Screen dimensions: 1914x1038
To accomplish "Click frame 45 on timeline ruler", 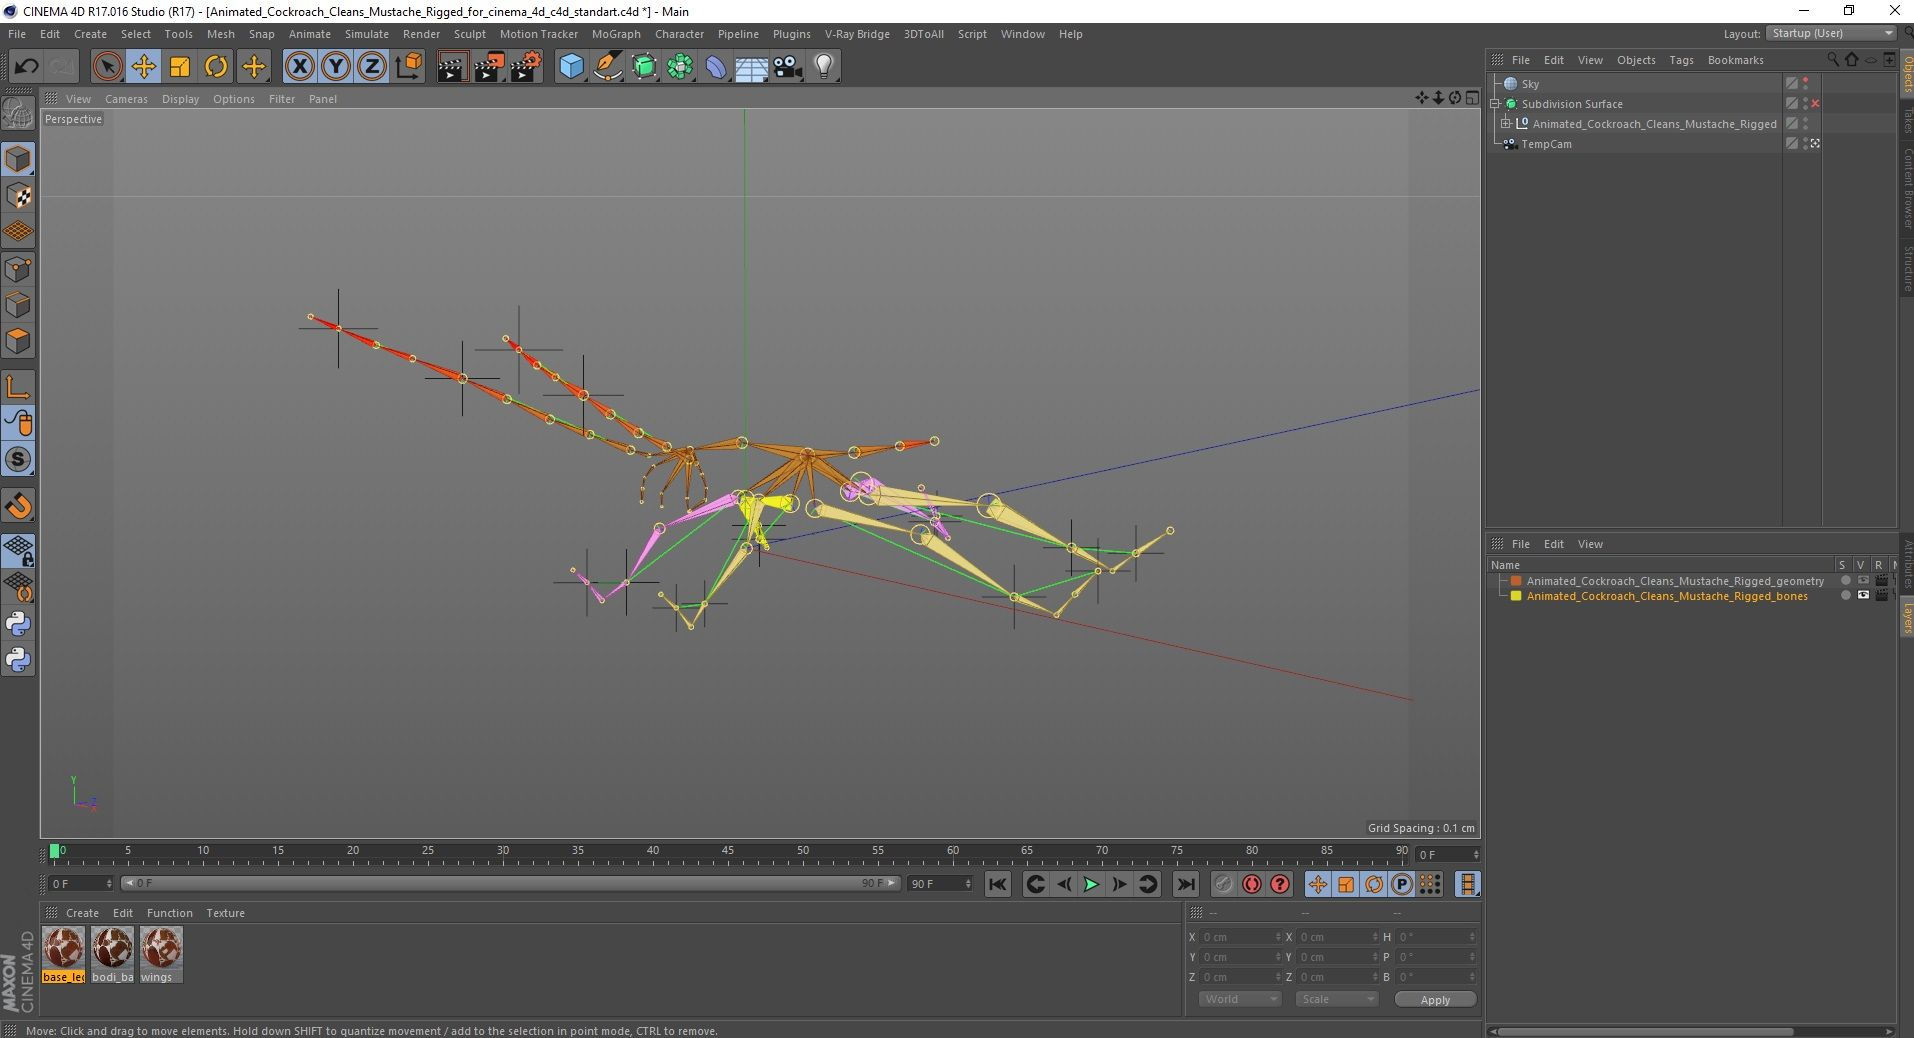I will tap(728, 852).
